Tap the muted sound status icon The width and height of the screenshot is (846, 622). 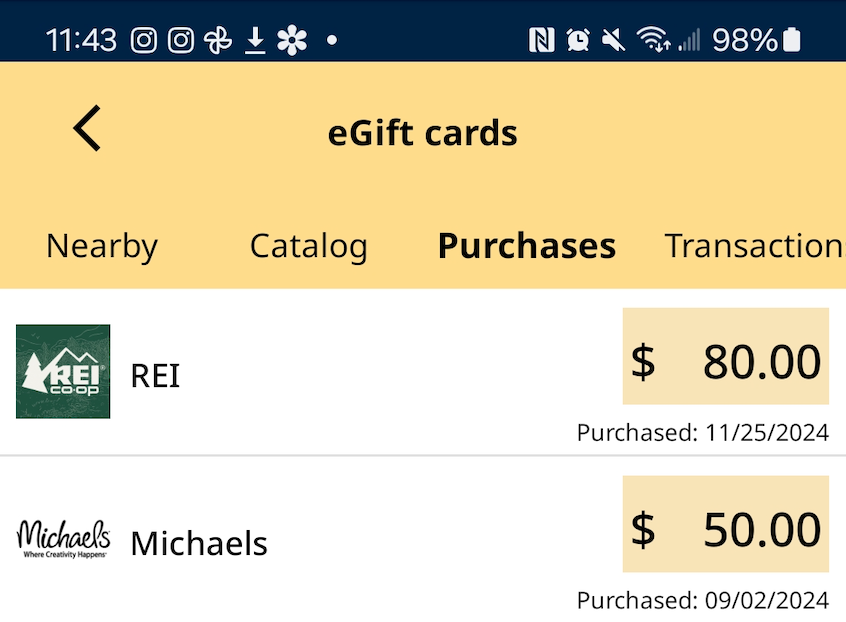coord(614,40)
